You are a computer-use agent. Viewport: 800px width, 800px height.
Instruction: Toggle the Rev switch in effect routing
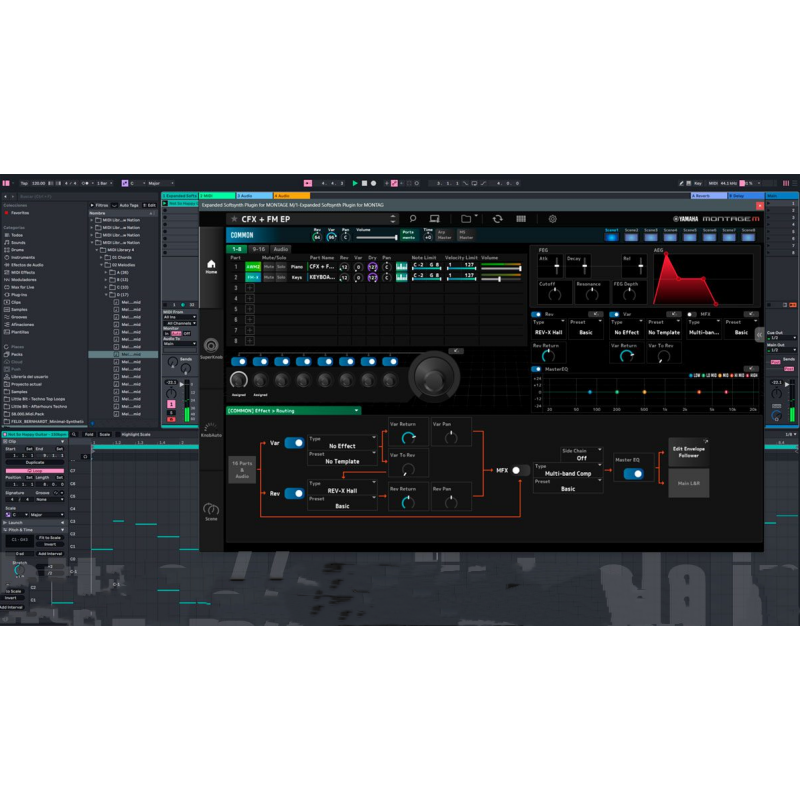click(294, 493)
